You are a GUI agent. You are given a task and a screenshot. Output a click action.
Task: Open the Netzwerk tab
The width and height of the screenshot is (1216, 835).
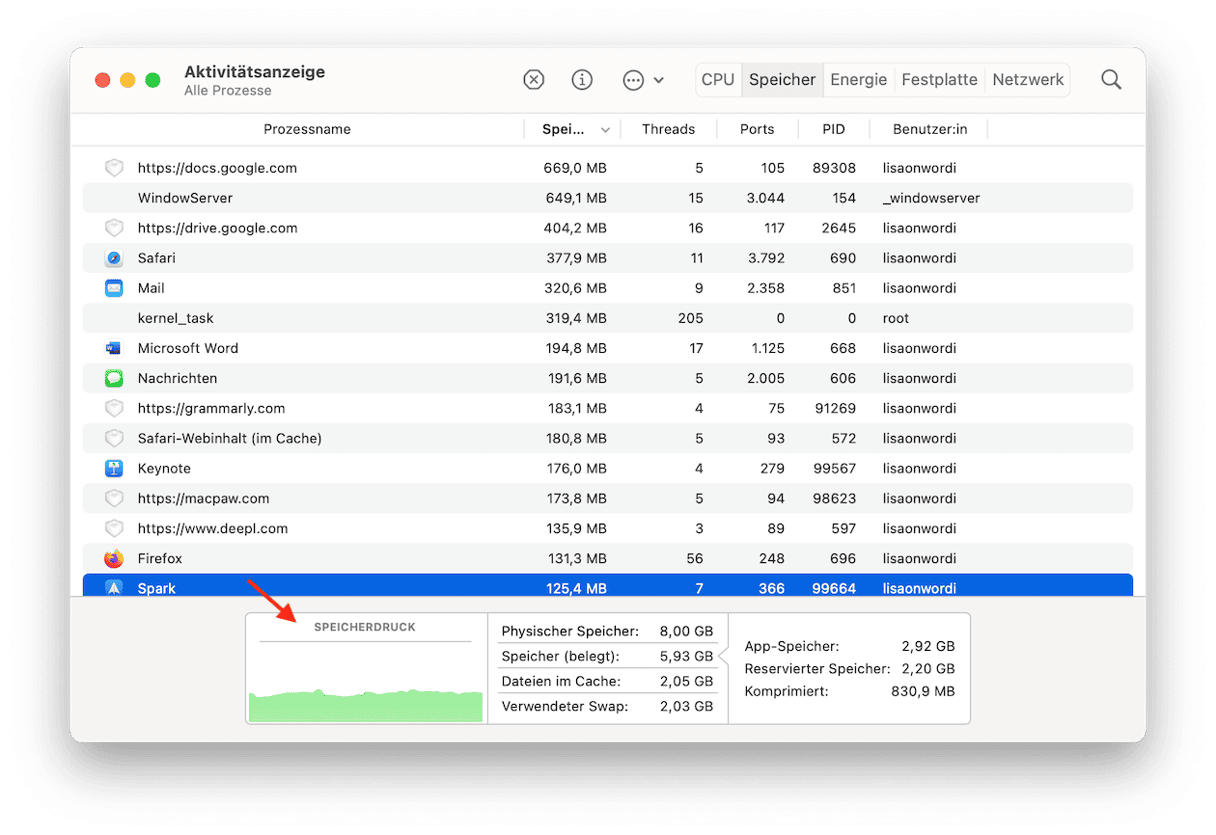1028,80
